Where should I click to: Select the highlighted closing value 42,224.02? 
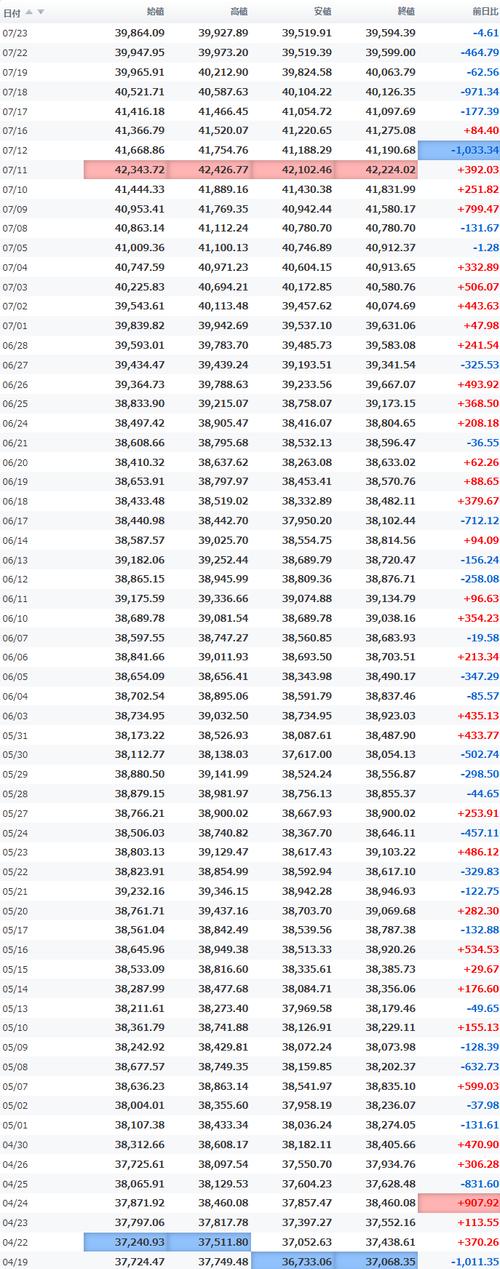(375, 170)
